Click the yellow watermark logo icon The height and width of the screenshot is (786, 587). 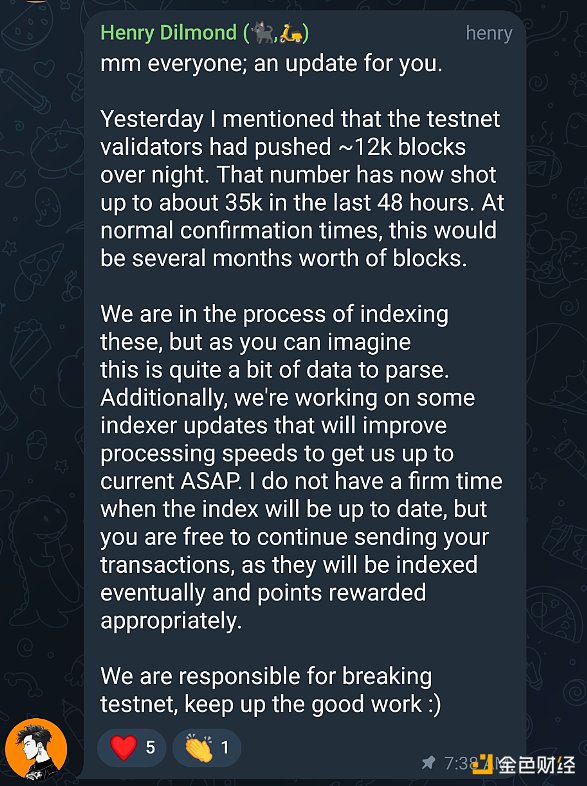click(482, 764)
